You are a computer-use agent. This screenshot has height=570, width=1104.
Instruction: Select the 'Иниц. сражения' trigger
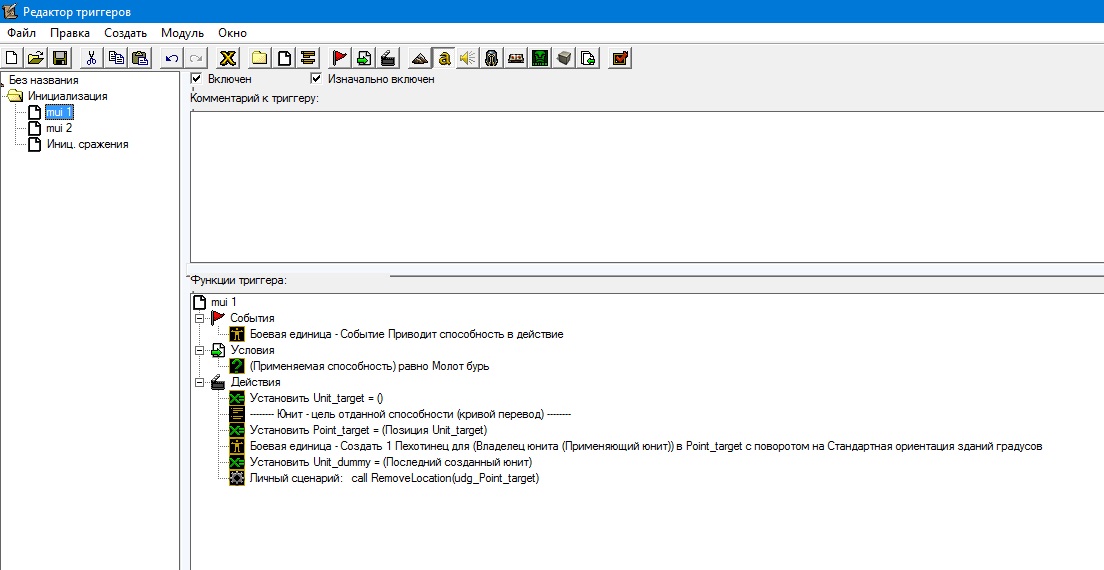(87, 144)
